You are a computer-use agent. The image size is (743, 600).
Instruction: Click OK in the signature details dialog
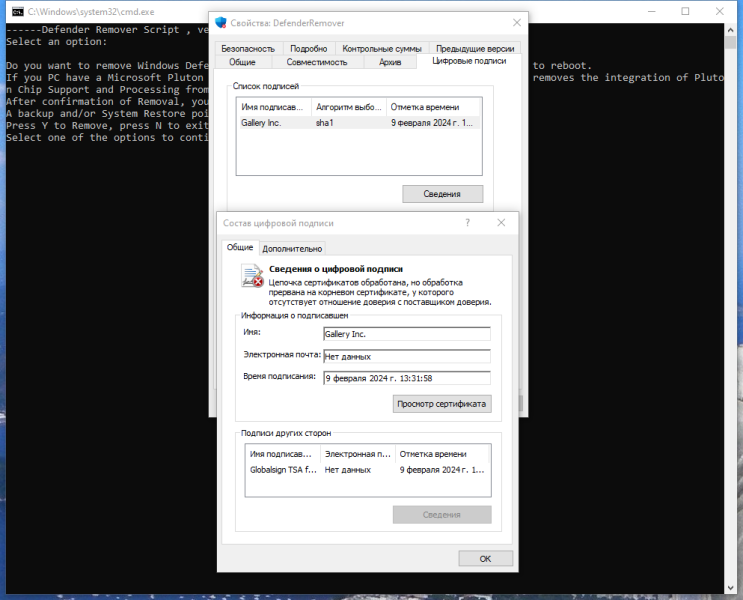tap(485, 559)
